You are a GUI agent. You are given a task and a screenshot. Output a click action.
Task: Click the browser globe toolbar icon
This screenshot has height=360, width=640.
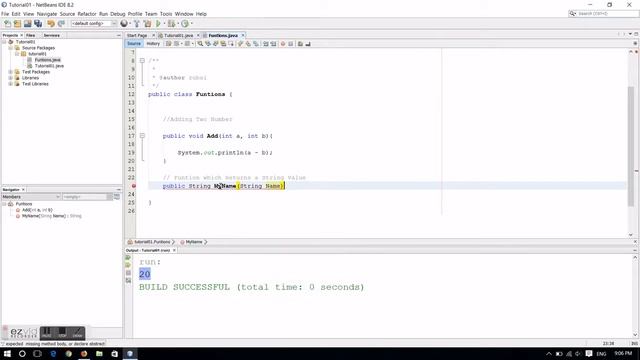tap(124, 24)
